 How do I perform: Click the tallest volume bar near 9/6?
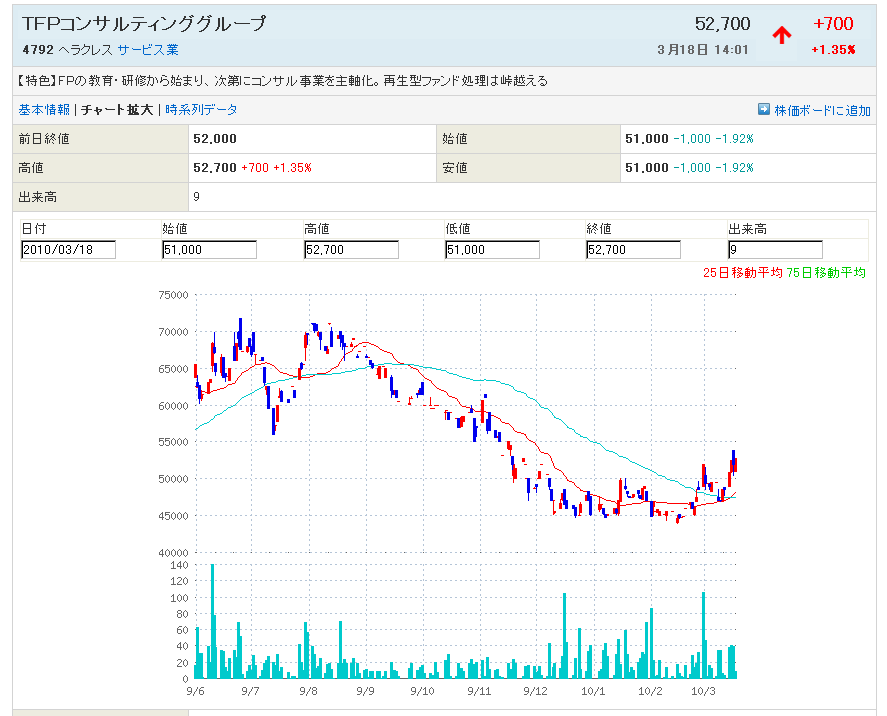pos(212,620)
